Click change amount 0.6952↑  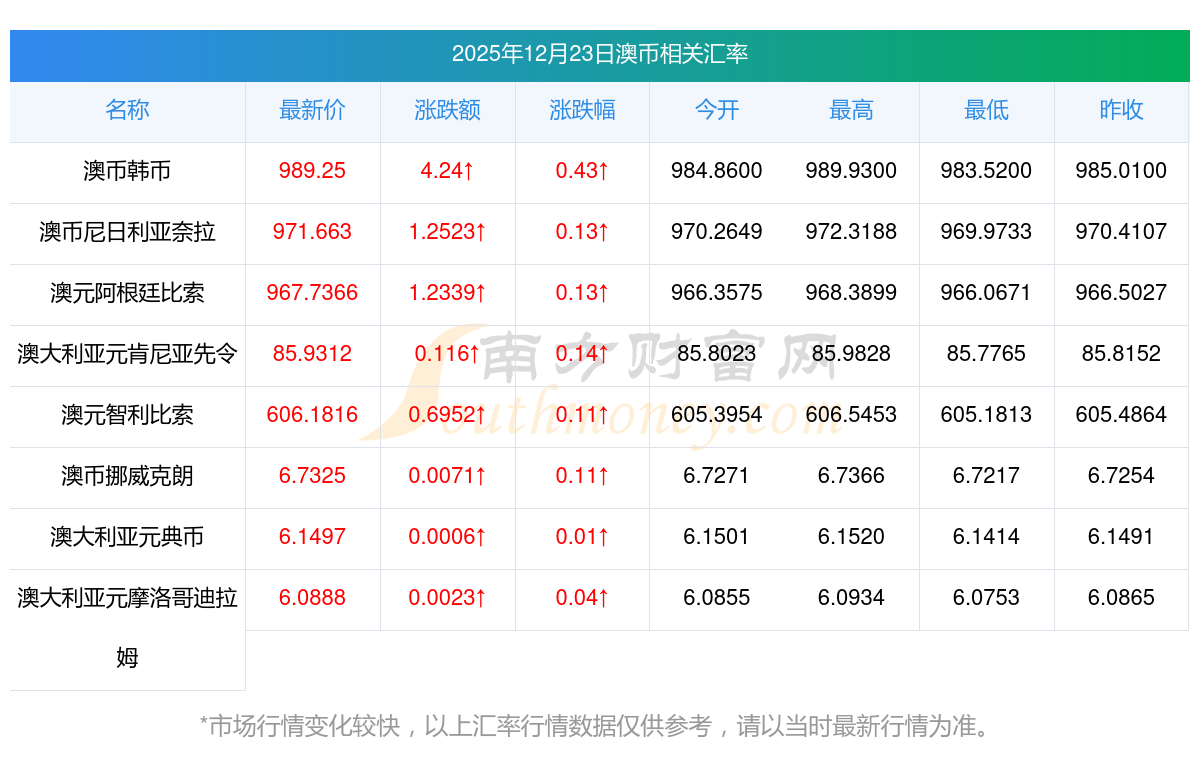pyautogui.click(x=447, y=415)
